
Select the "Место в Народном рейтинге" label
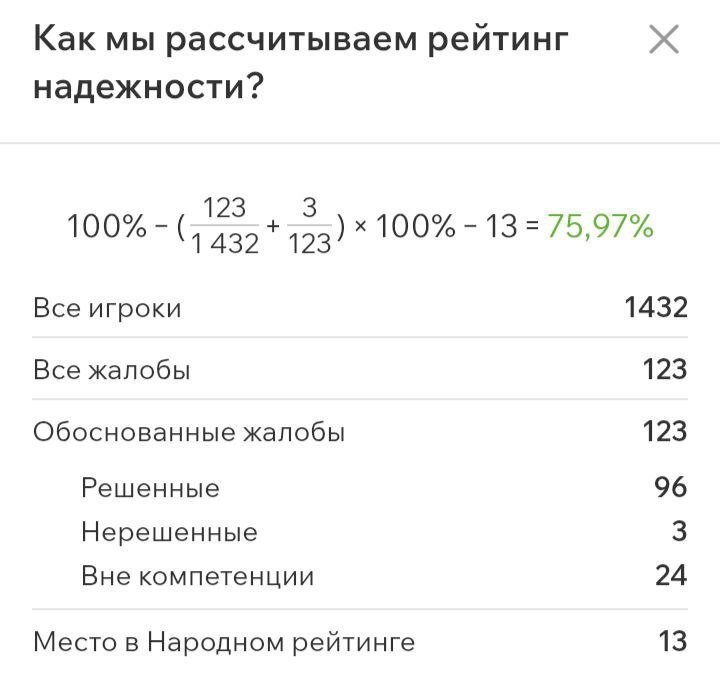[x=224, y=641]
